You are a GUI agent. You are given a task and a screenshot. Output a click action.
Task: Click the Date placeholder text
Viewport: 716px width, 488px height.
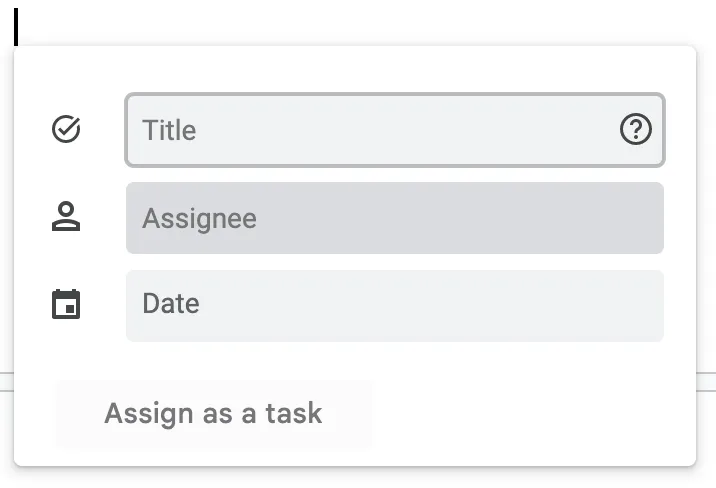coord(171,304)
